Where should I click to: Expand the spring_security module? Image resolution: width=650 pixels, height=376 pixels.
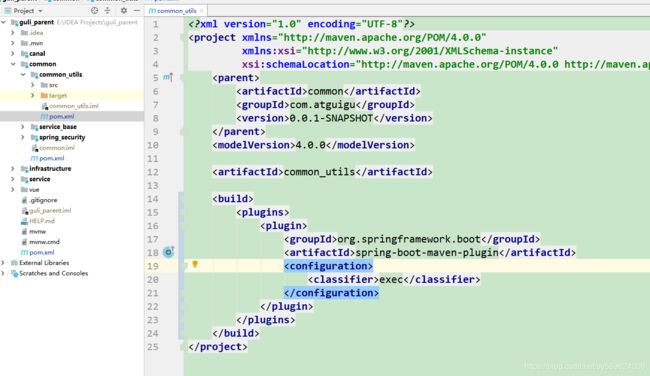[x=23, y=137]
